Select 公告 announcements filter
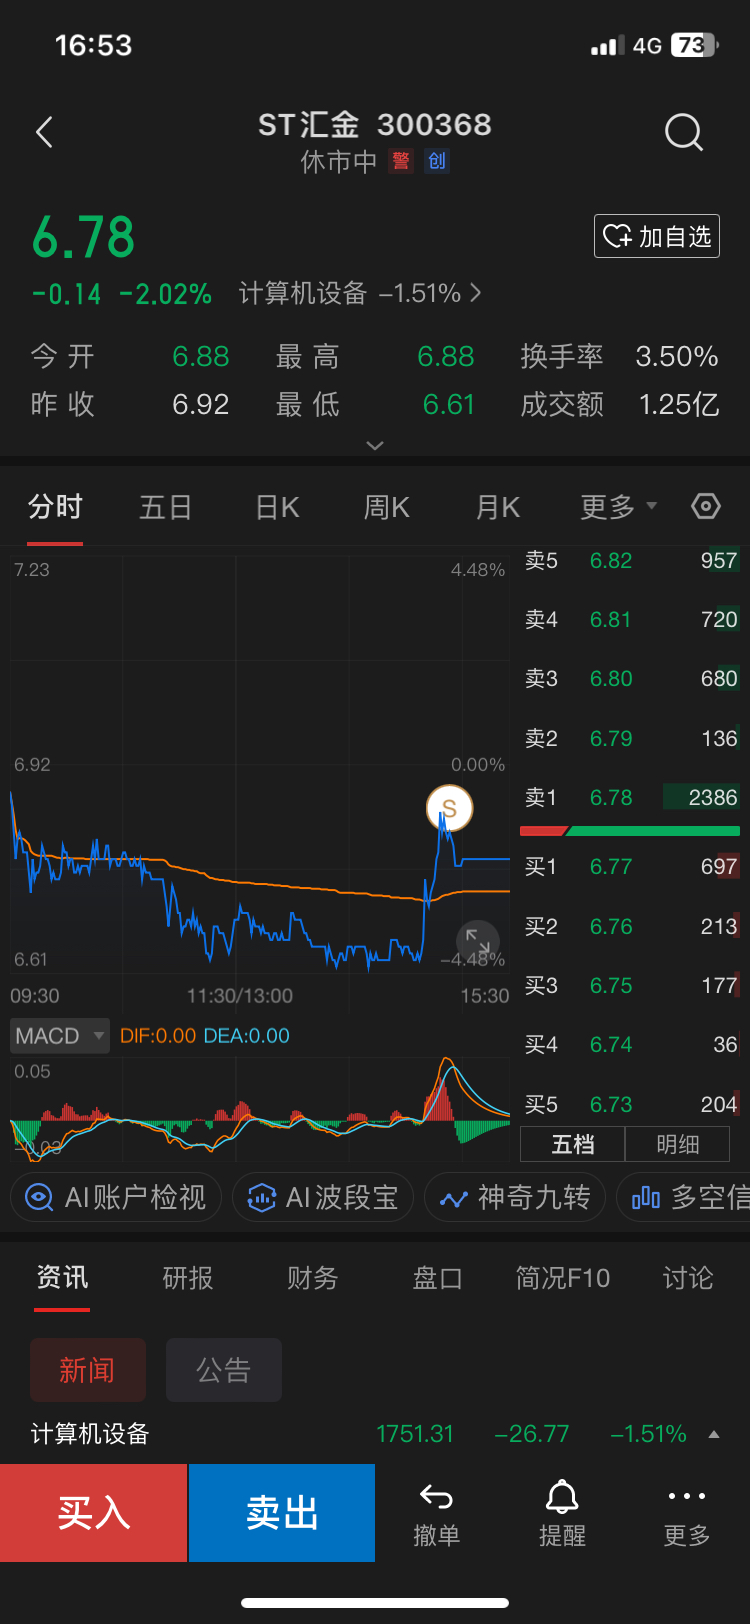Screen dimensions: 750x1624 224,1370
